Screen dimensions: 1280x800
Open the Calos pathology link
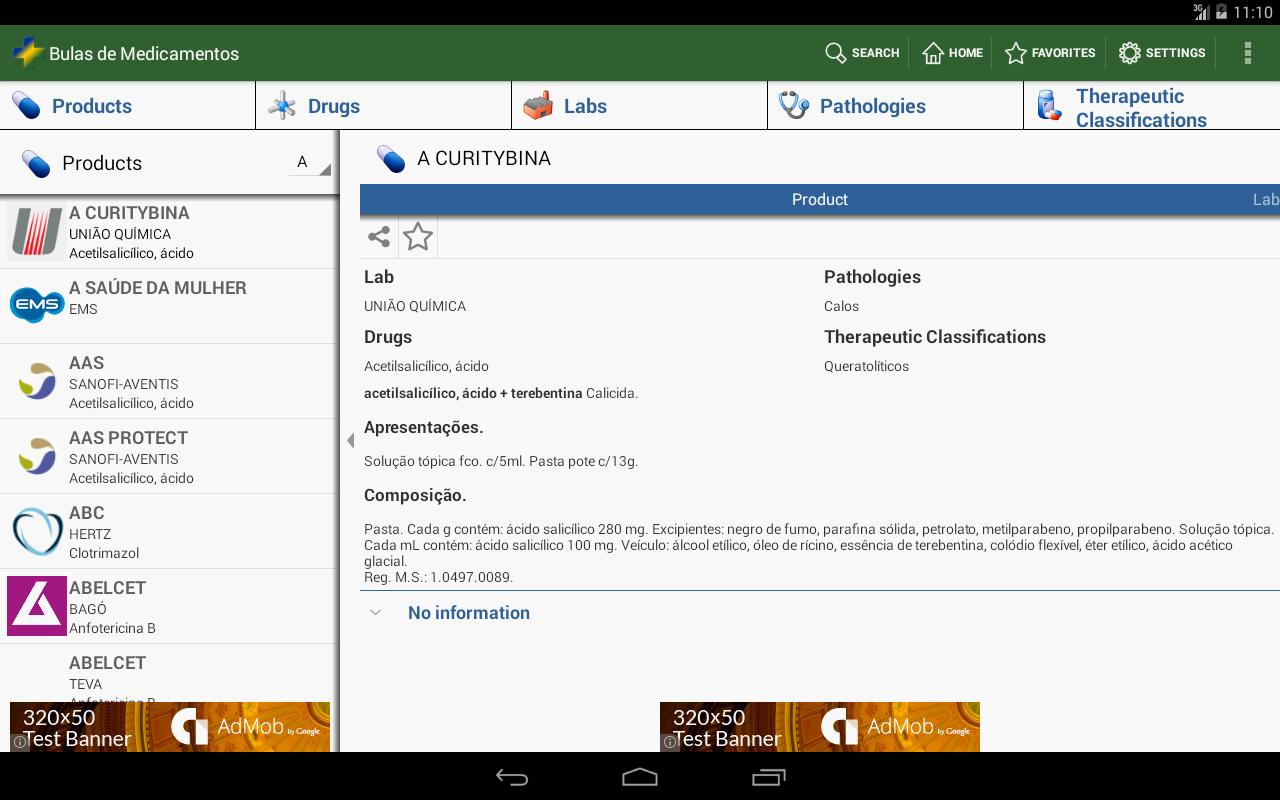click(x=841, y=306)
